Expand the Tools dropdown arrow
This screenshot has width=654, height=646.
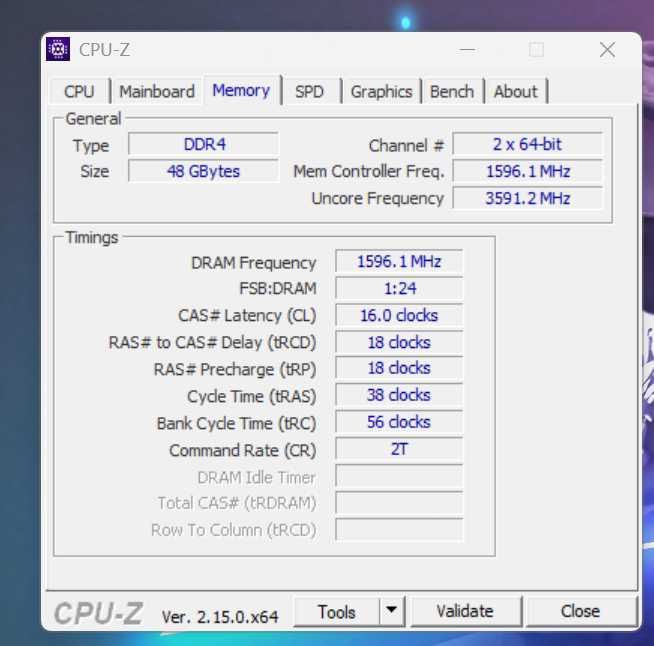(x=392, y=611)
